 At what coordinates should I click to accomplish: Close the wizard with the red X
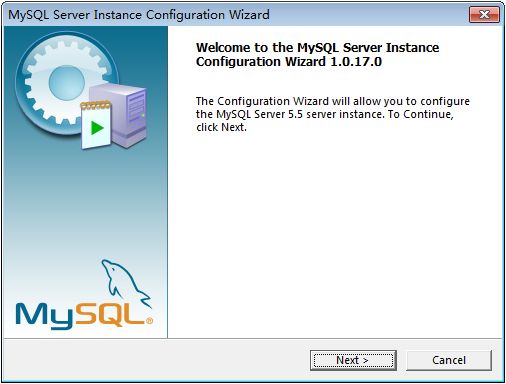[x=484, y=14]
